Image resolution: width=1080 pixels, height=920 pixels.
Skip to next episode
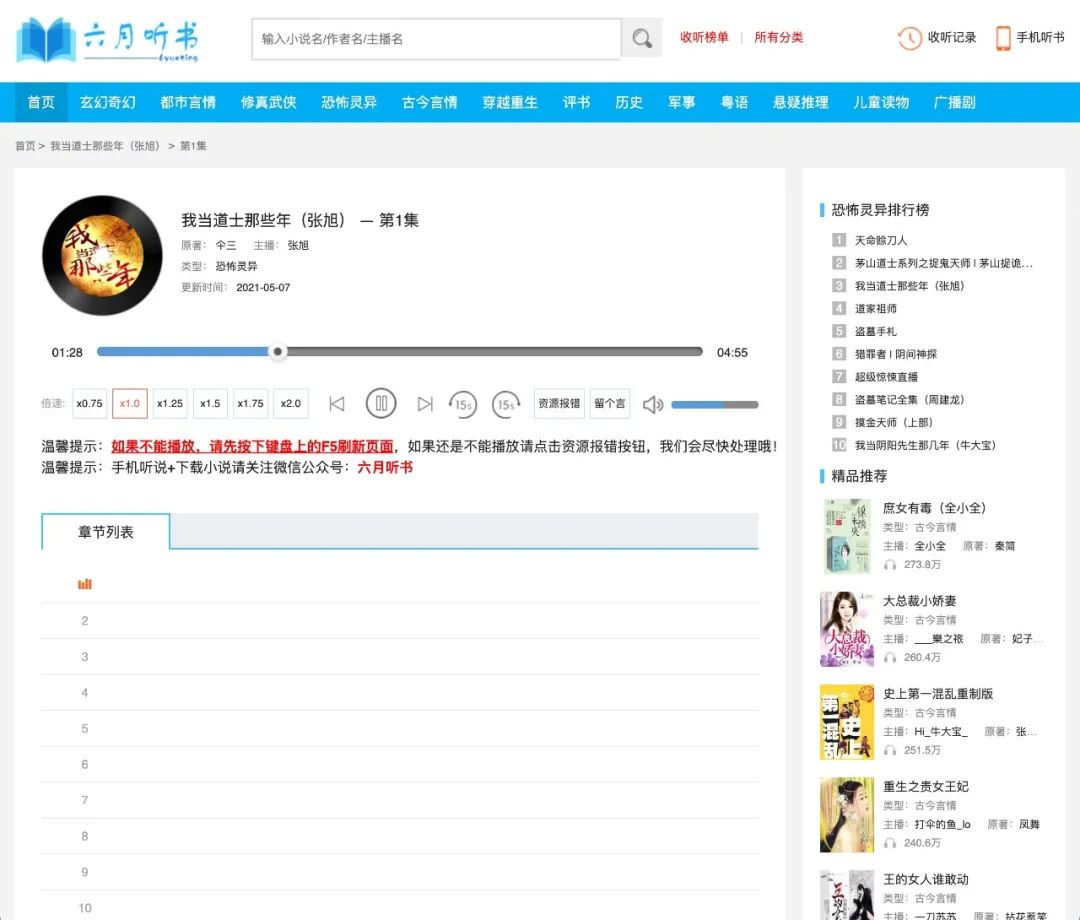click(x=425, y=404)
